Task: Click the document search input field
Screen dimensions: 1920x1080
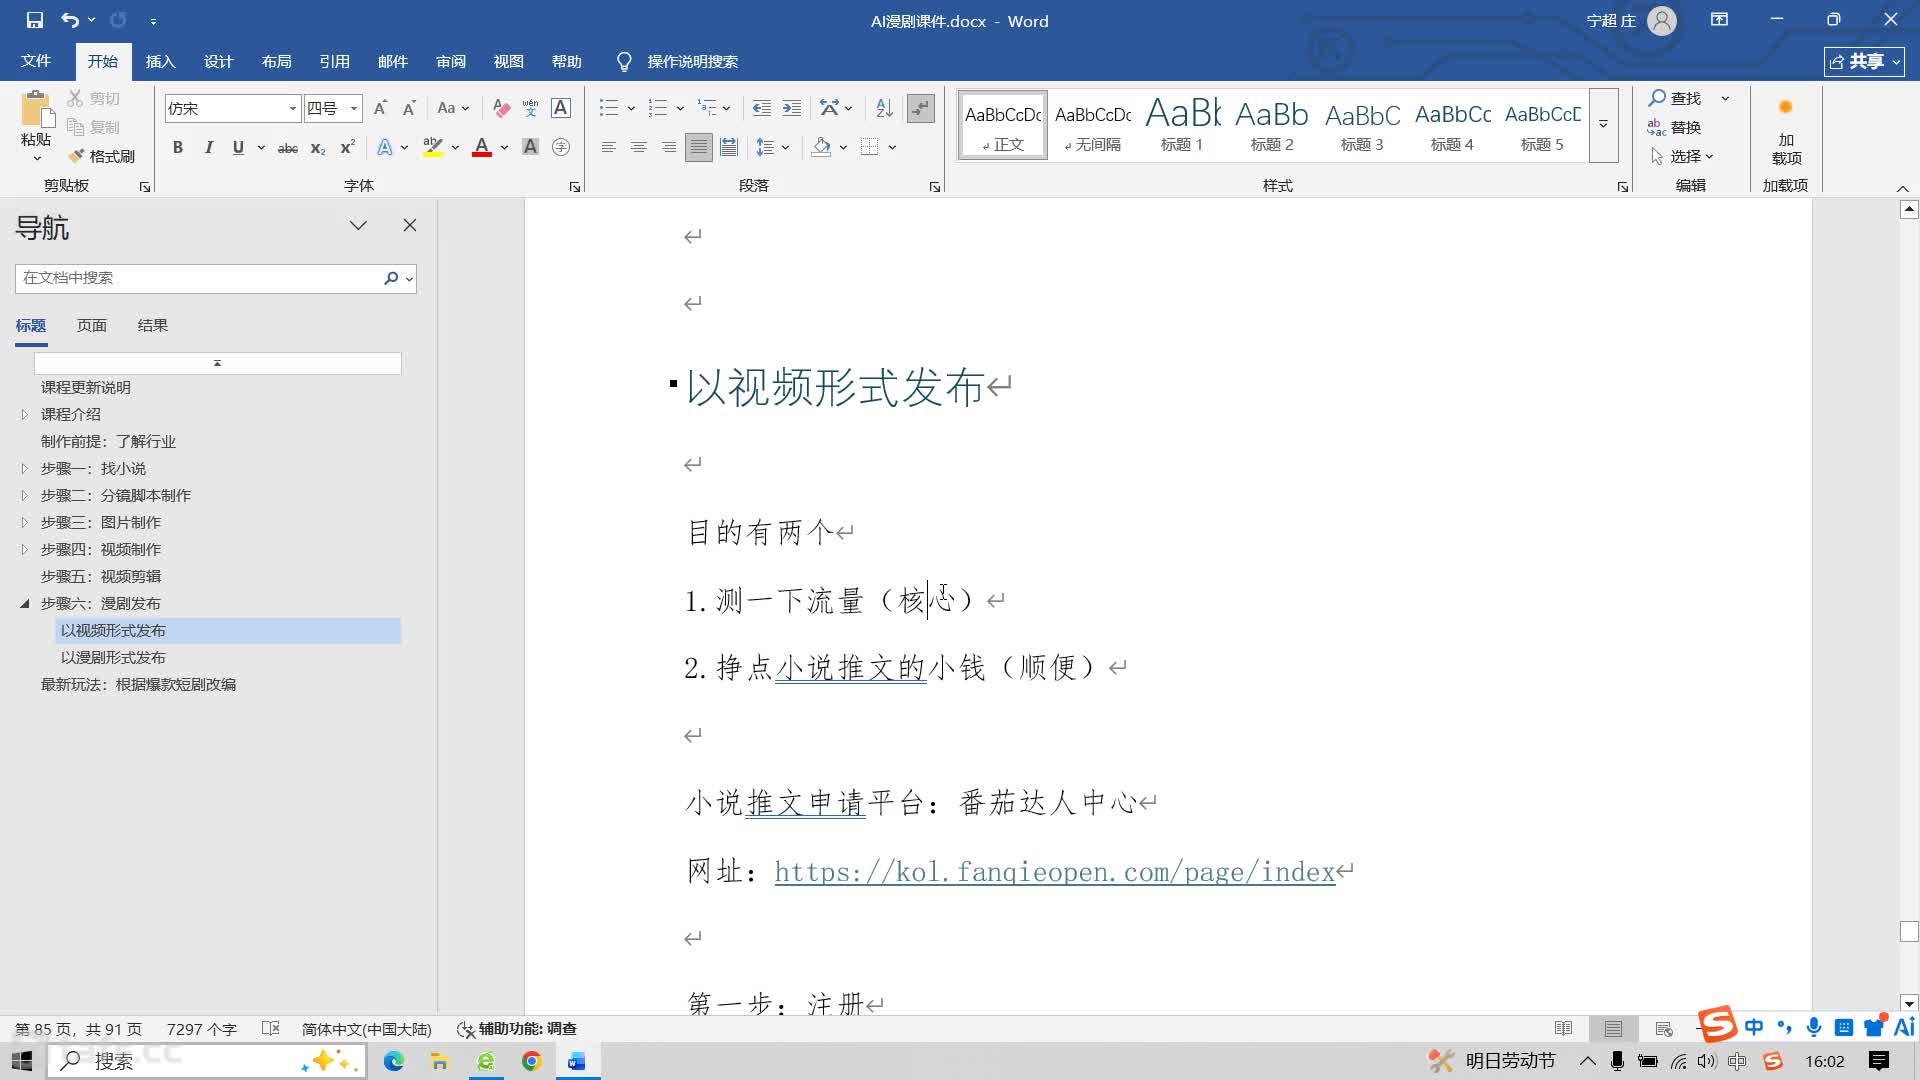Action: 198,278
